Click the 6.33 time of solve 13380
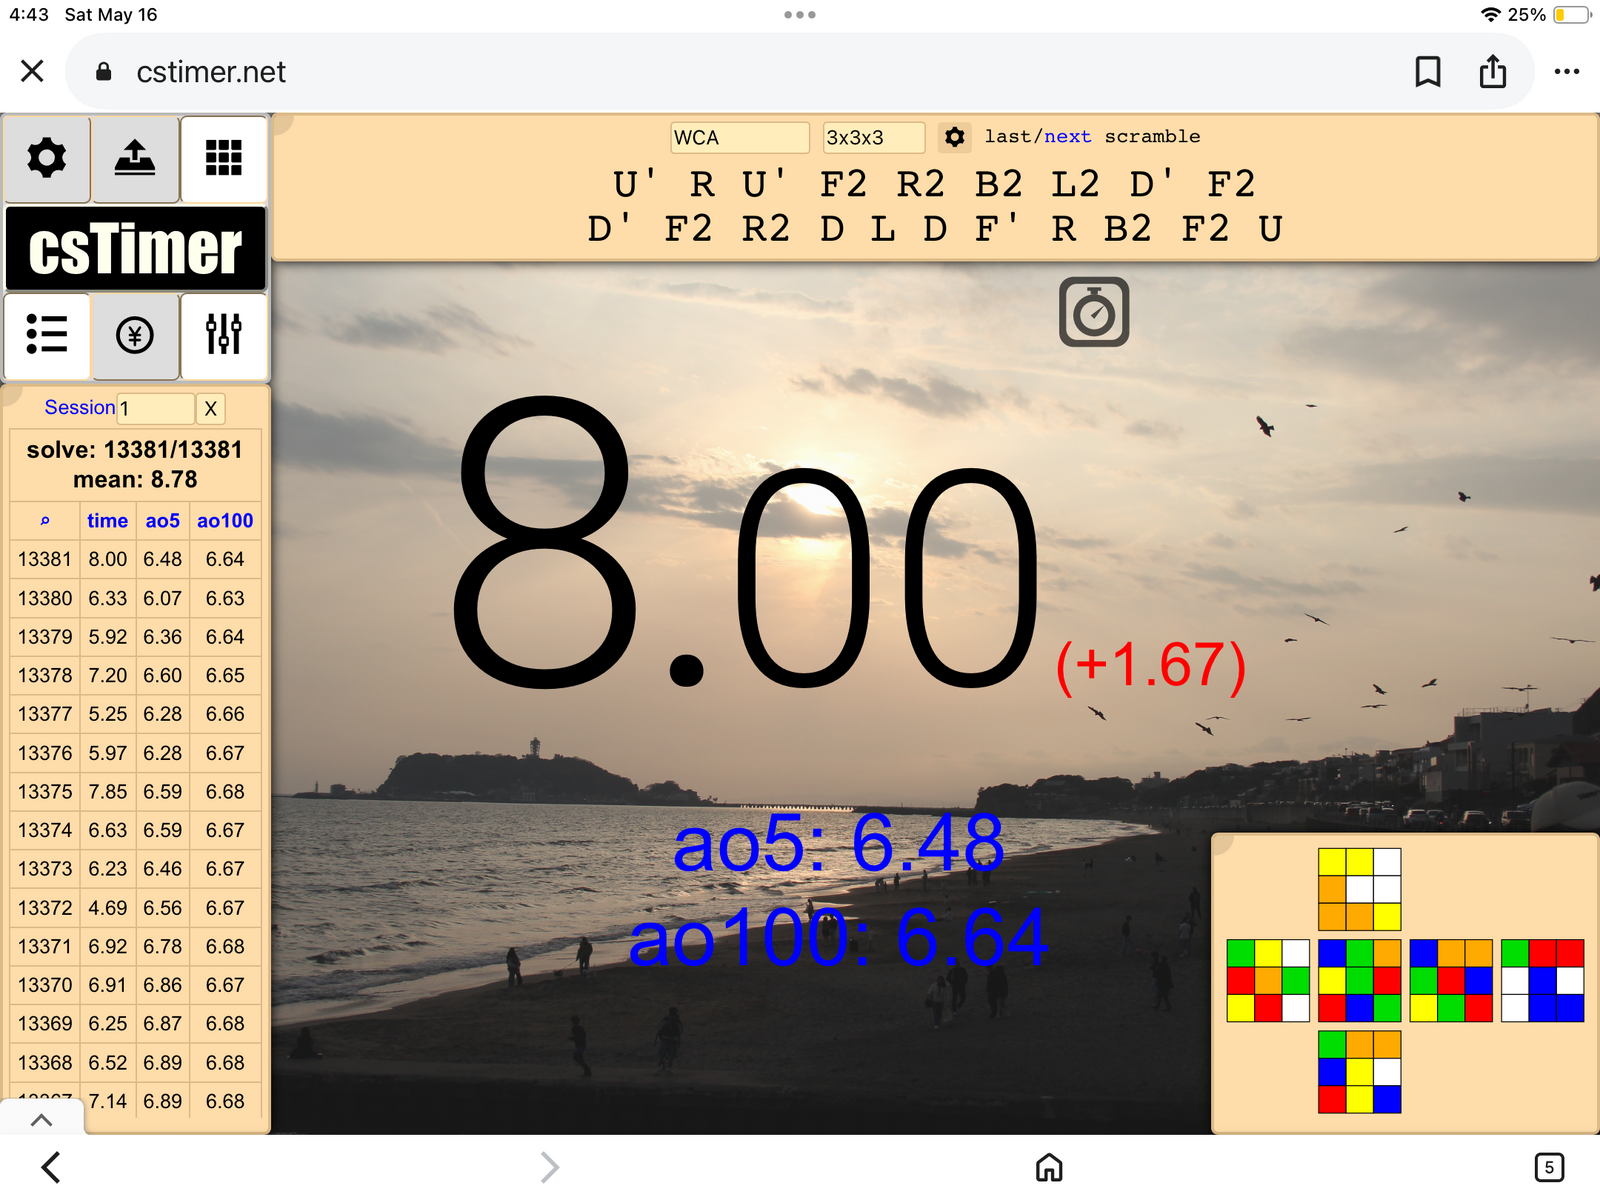 click(107, 598)
